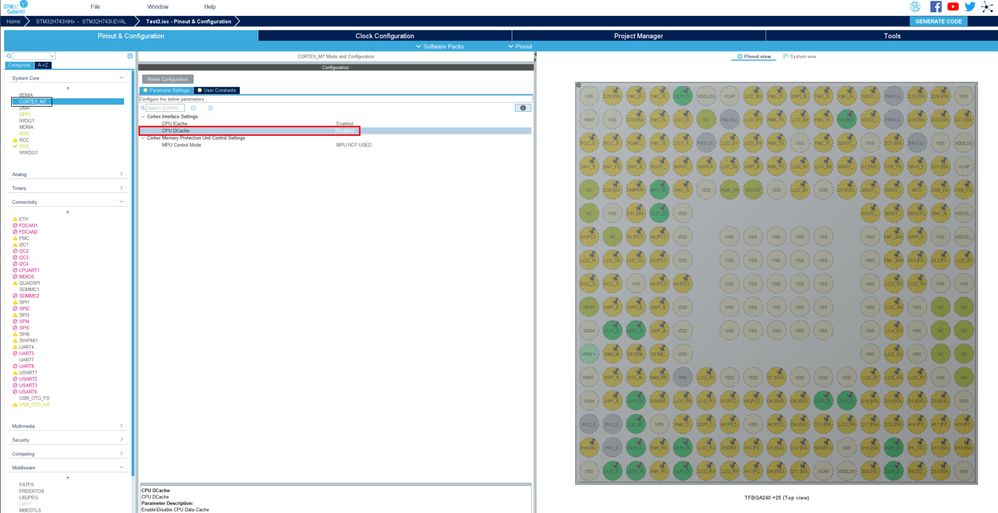Image resolution: width=998 pixels, height=513 pixels.
Task: Click the 10-year anniversary badge icon
Action: [915, 7]
